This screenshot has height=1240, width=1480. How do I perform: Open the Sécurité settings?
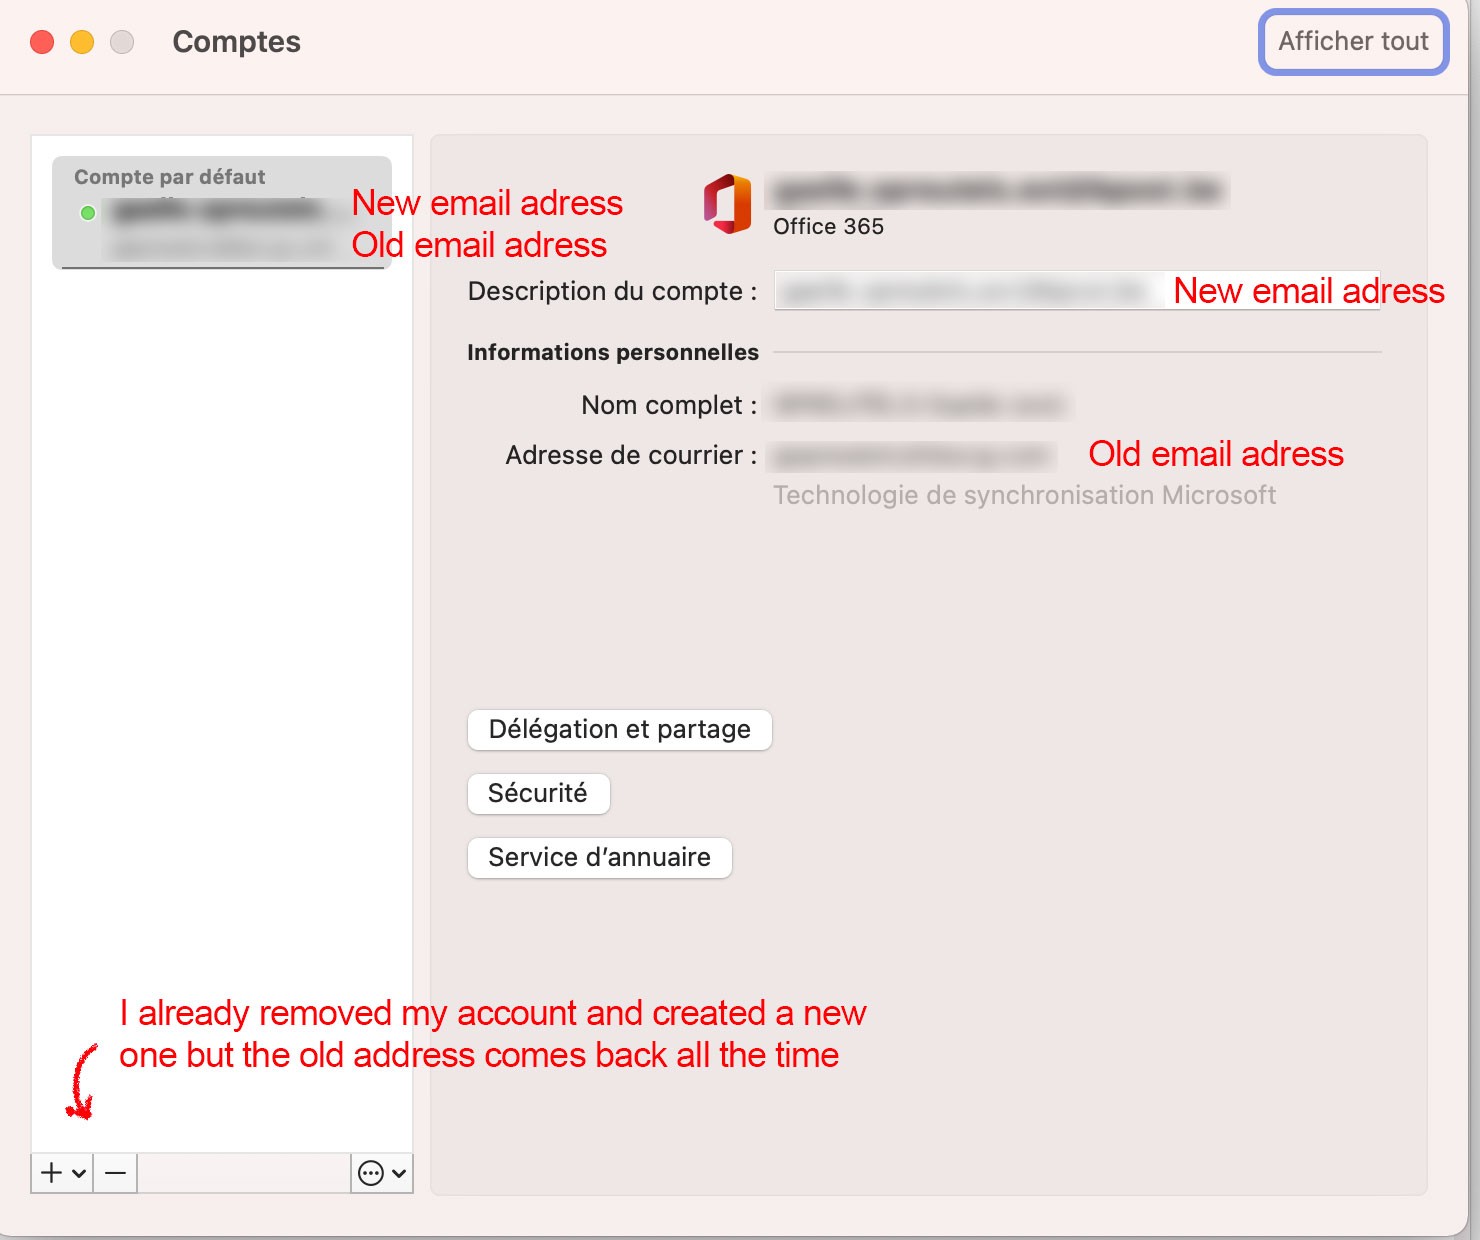coord(538,794)
